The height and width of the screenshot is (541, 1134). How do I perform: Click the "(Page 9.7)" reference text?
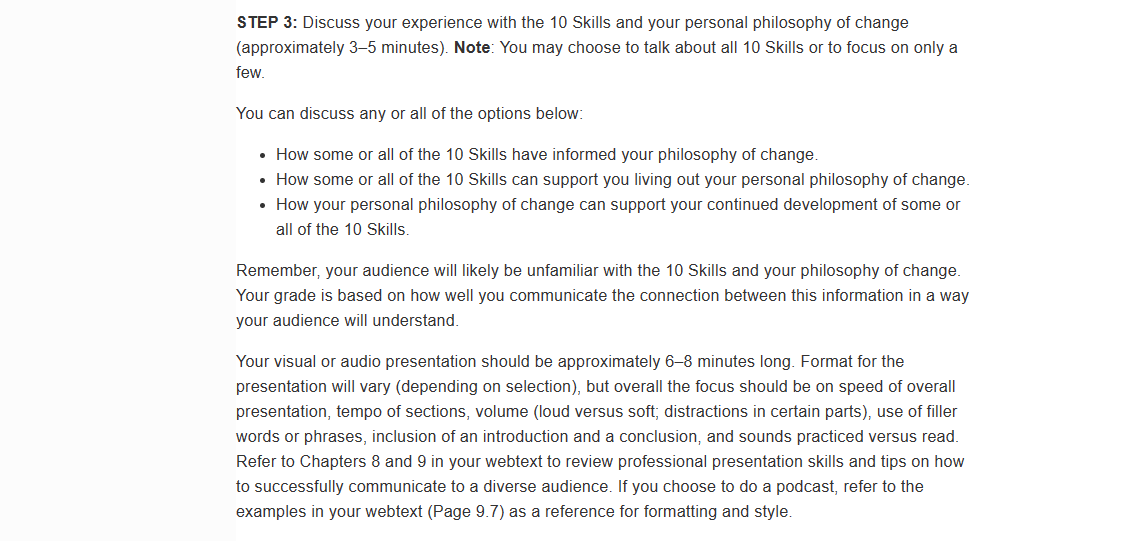point(467,511)
